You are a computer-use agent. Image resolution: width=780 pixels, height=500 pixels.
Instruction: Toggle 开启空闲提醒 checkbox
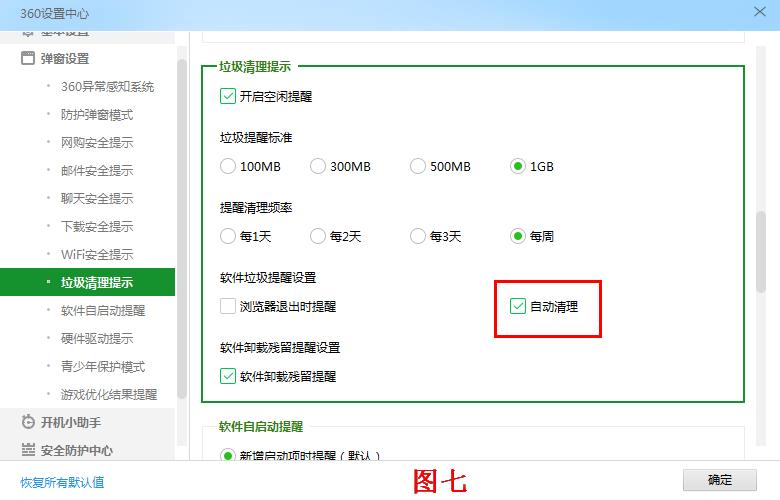click(x=227, y=96)
